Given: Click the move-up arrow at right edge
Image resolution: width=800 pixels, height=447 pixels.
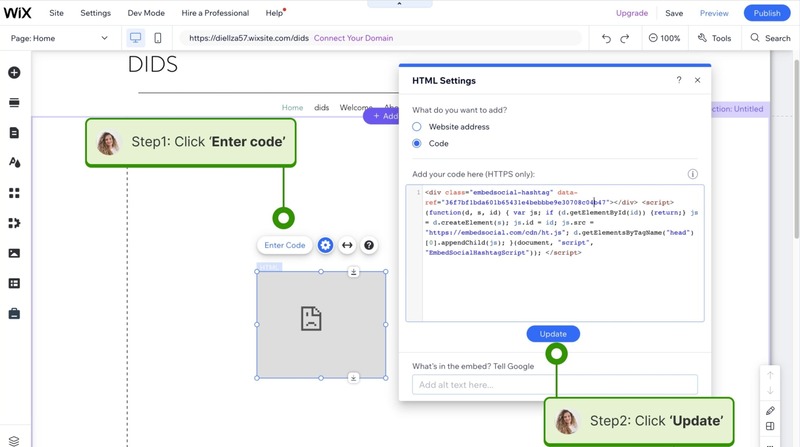Looking at the screenshot, I should pos(770,375).
